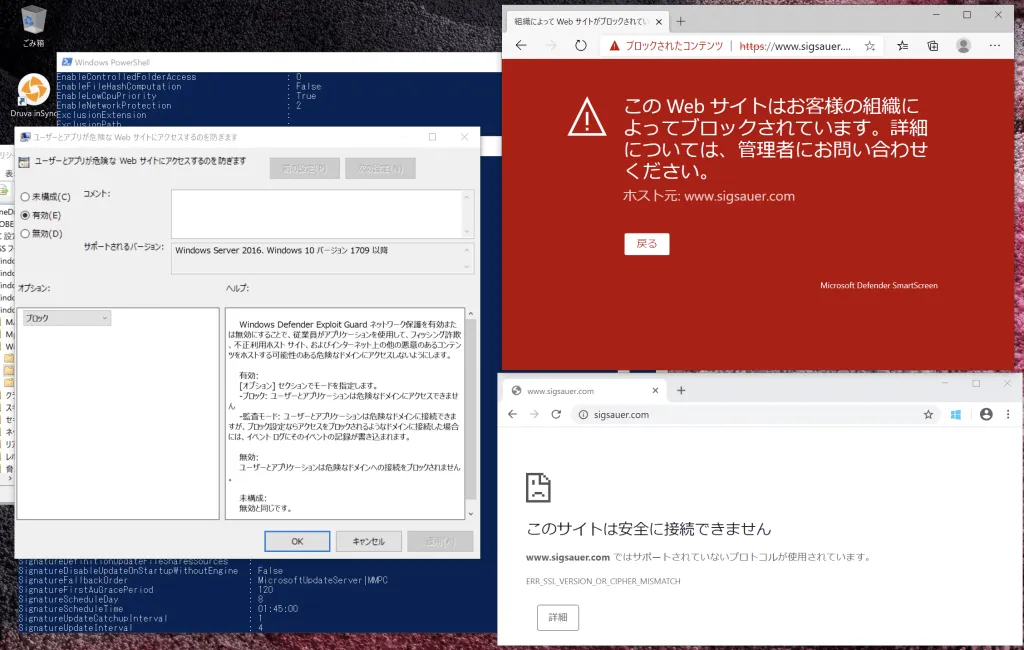Viewport: 1024px width, 650px height.
Task: Add page to favorites with Edge star icon
Action: click(x=870, y=46)
